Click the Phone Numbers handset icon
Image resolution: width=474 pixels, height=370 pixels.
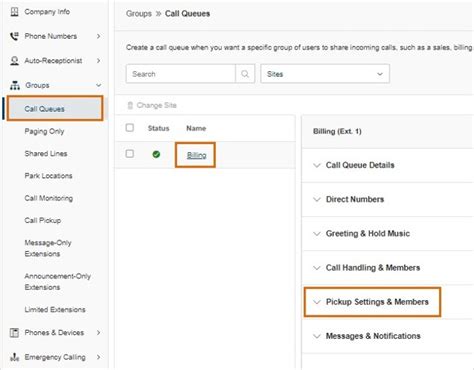[14, 36]
